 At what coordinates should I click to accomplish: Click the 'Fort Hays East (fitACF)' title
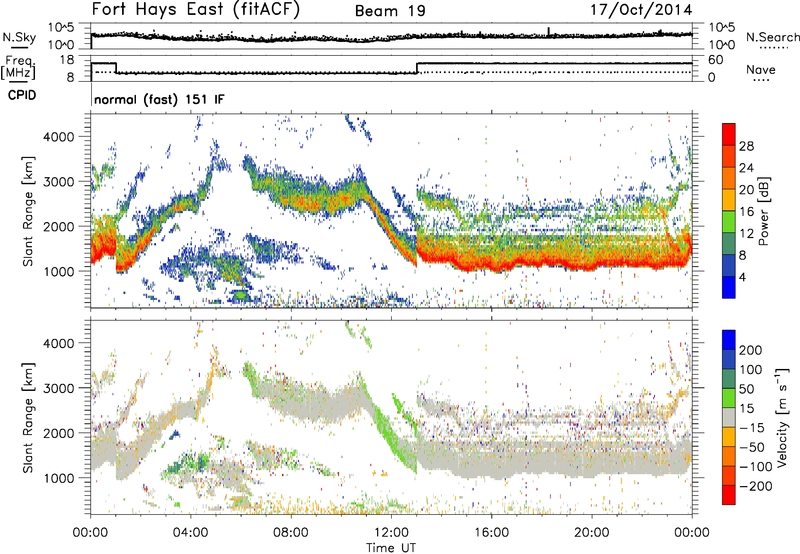(x=196, y=9)
